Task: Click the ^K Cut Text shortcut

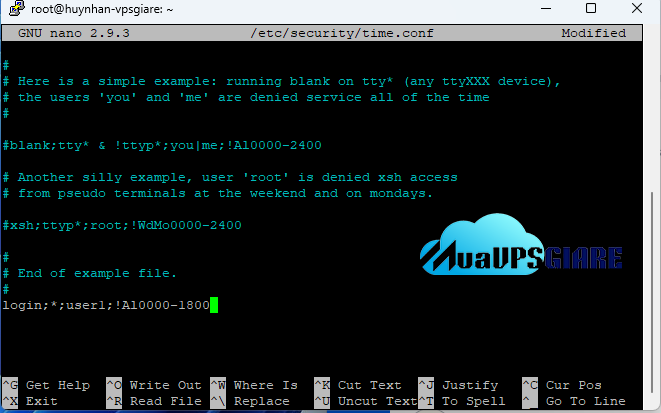Action: coord(364,385)
